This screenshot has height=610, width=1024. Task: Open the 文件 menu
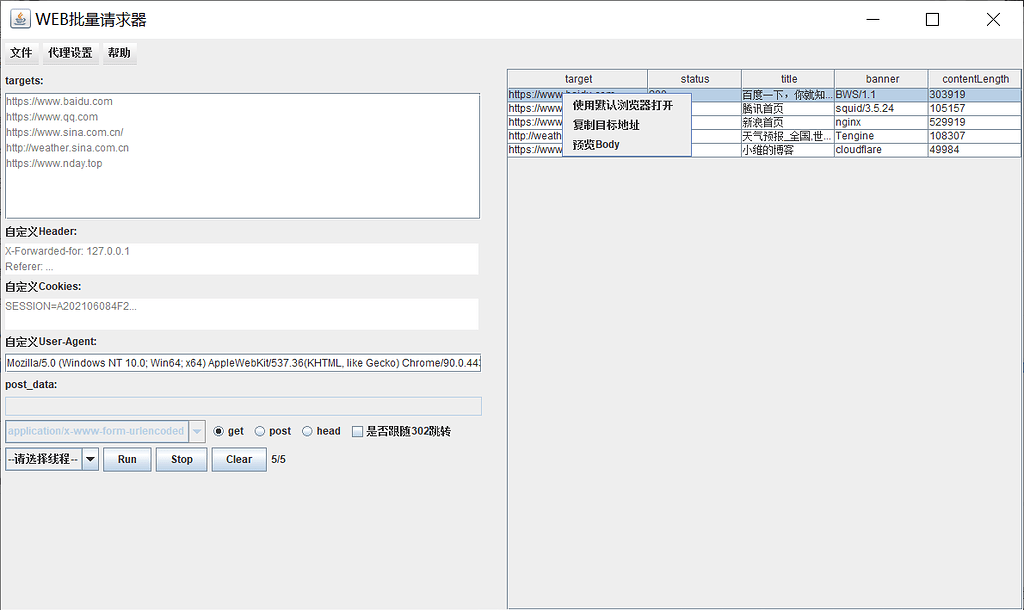[21, 53]
